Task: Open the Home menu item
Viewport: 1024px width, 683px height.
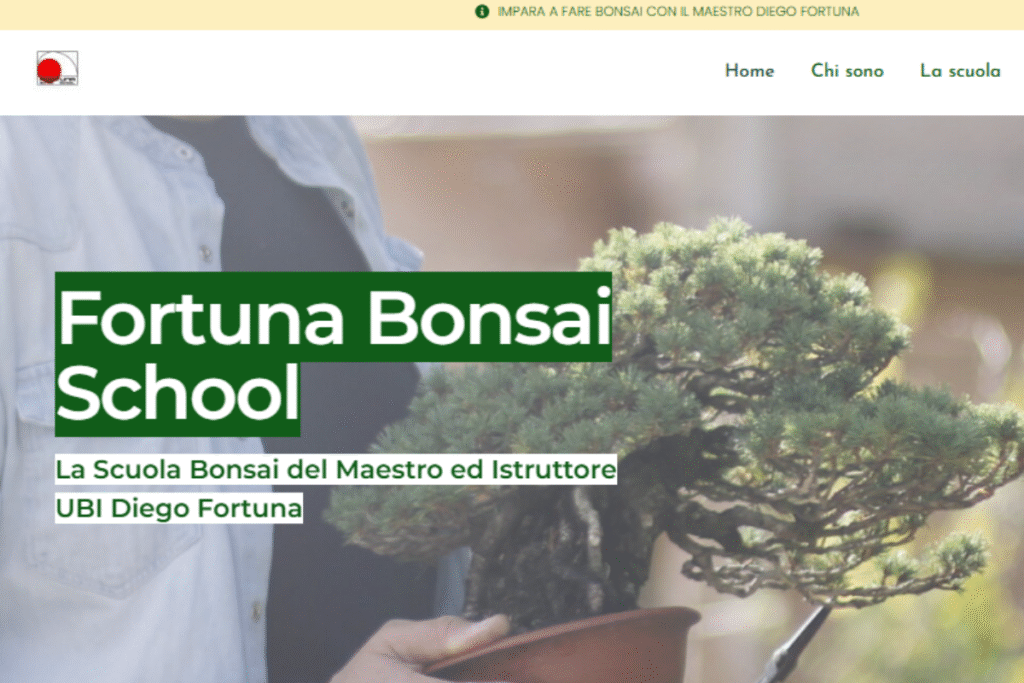Action: coord(749,71)
